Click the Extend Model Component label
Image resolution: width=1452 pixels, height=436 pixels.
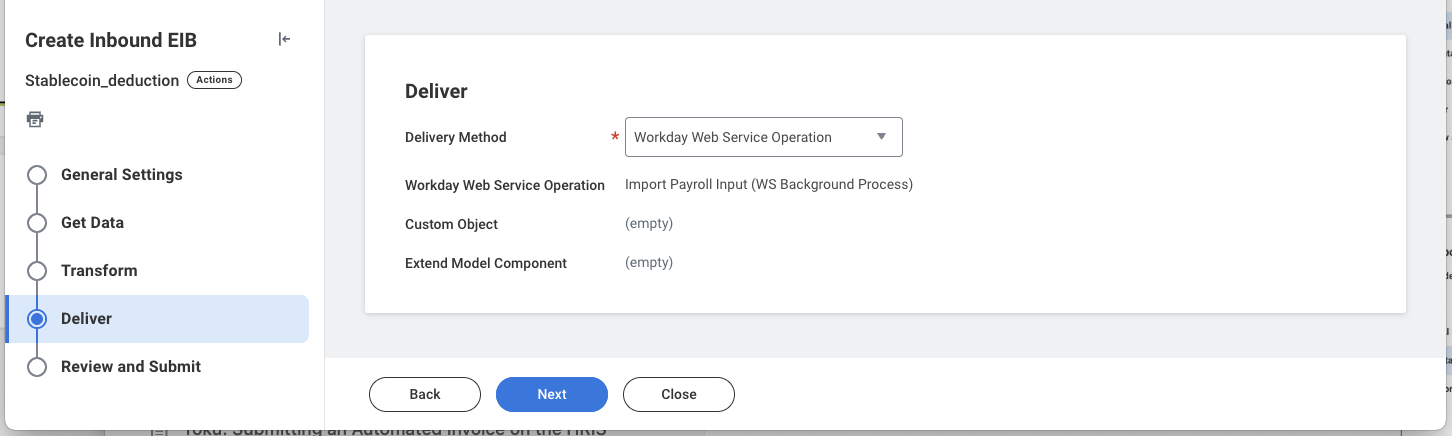486,263
